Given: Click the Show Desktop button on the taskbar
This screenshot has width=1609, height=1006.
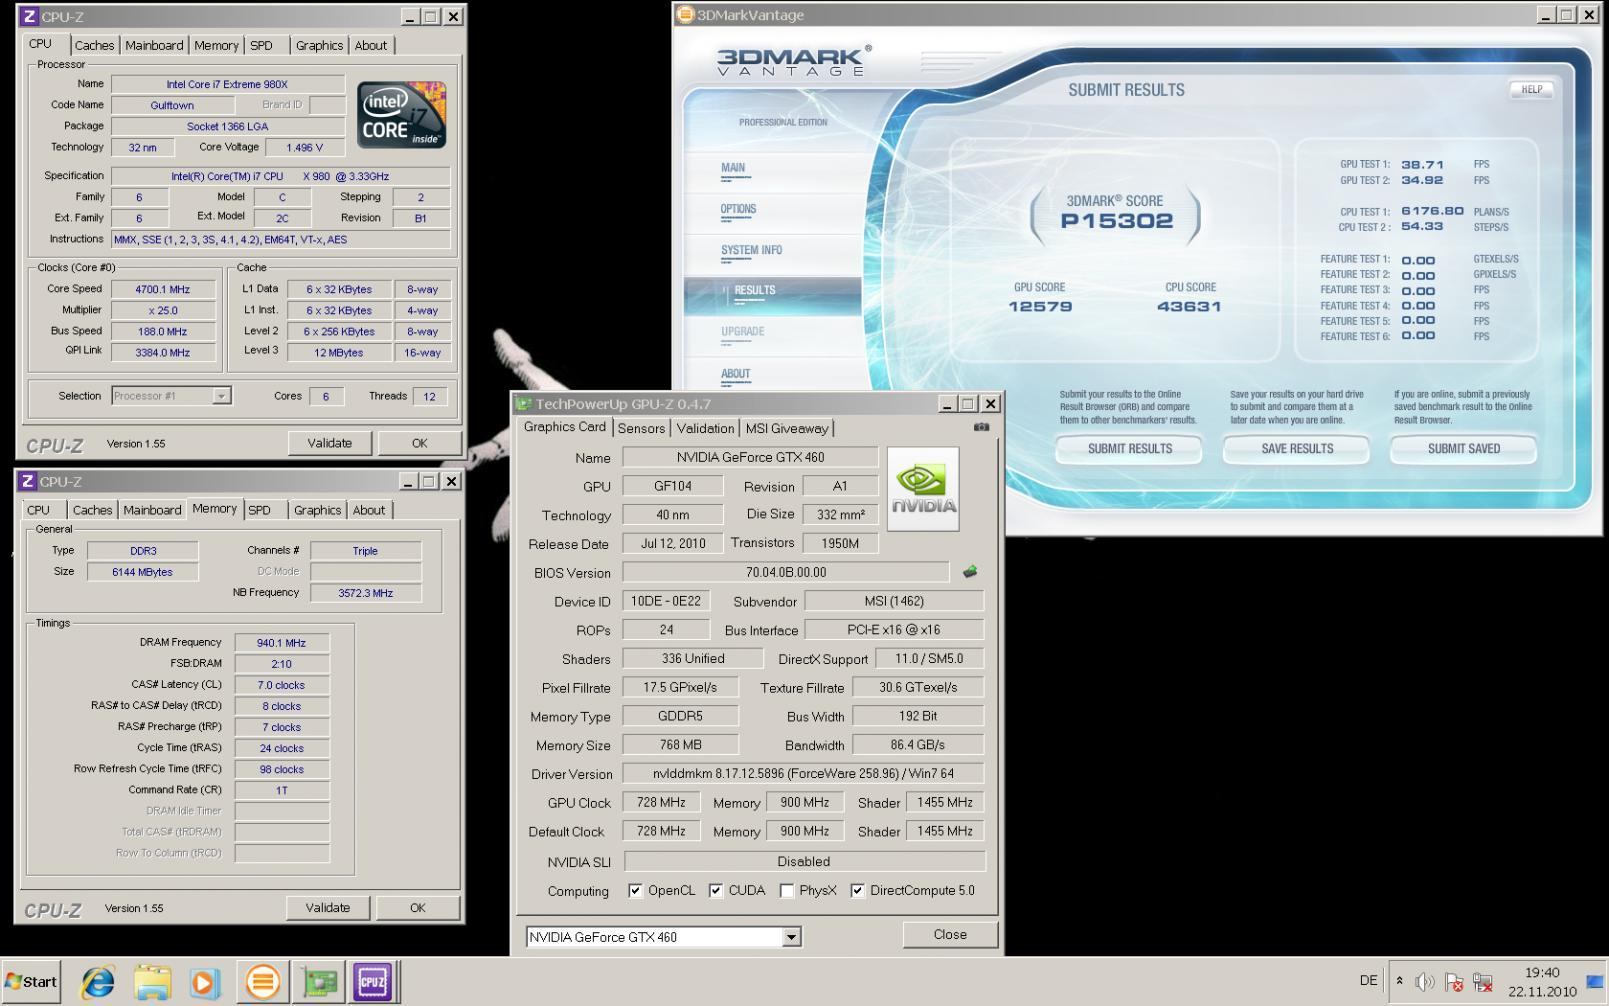Looking at the screenshot, I should click(x=1595, y=982).
